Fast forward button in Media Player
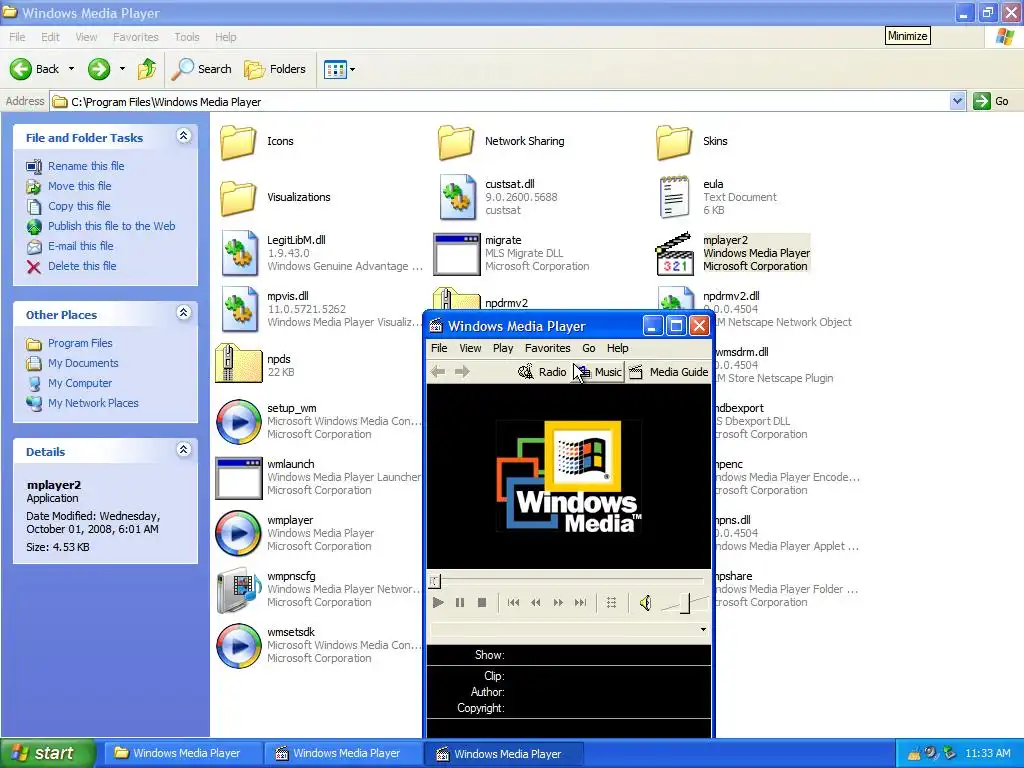1024x768 pixels. (558, 603)
